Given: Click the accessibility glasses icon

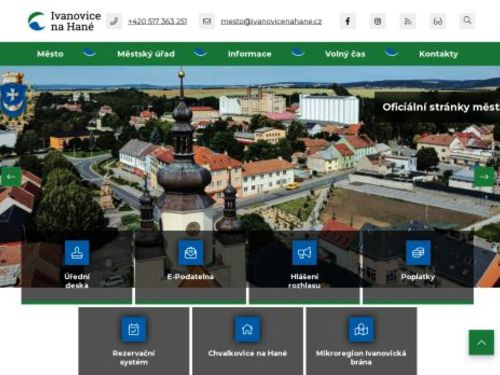Looking at the screenshot, I should 438,21.
